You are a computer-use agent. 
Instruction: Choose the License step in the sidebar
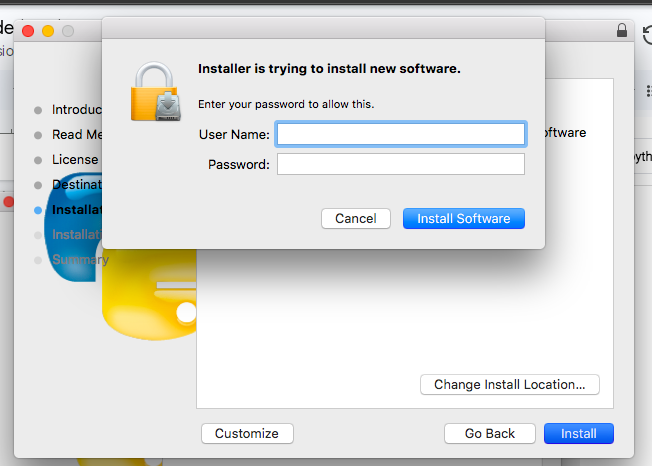pos(75,160)
